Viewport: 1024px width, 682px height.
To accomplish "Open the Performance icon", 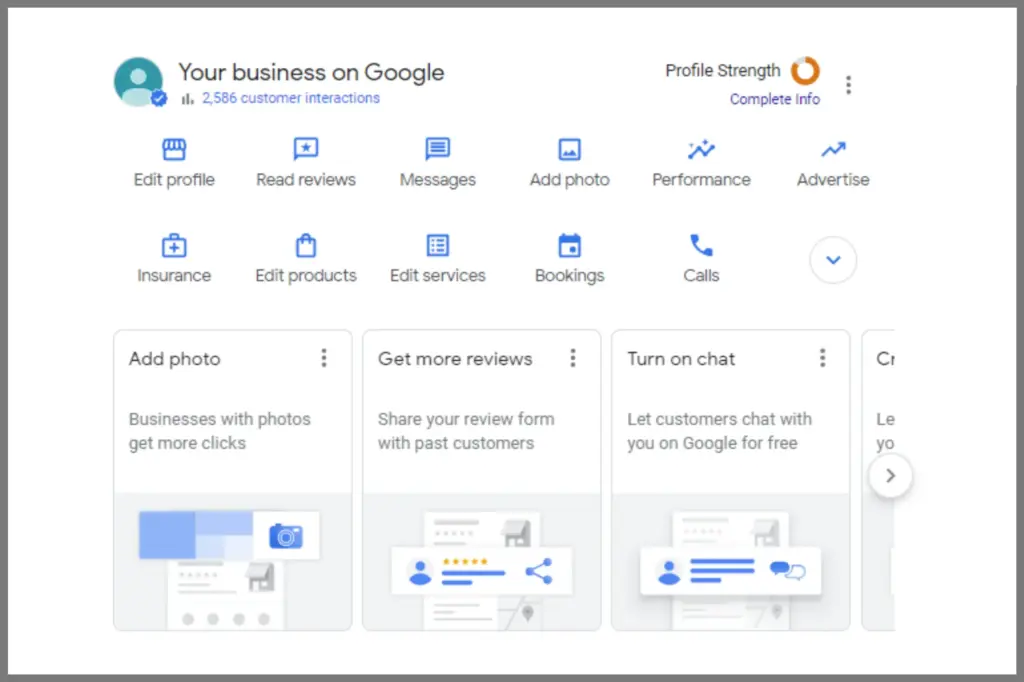I will (701, 148).
